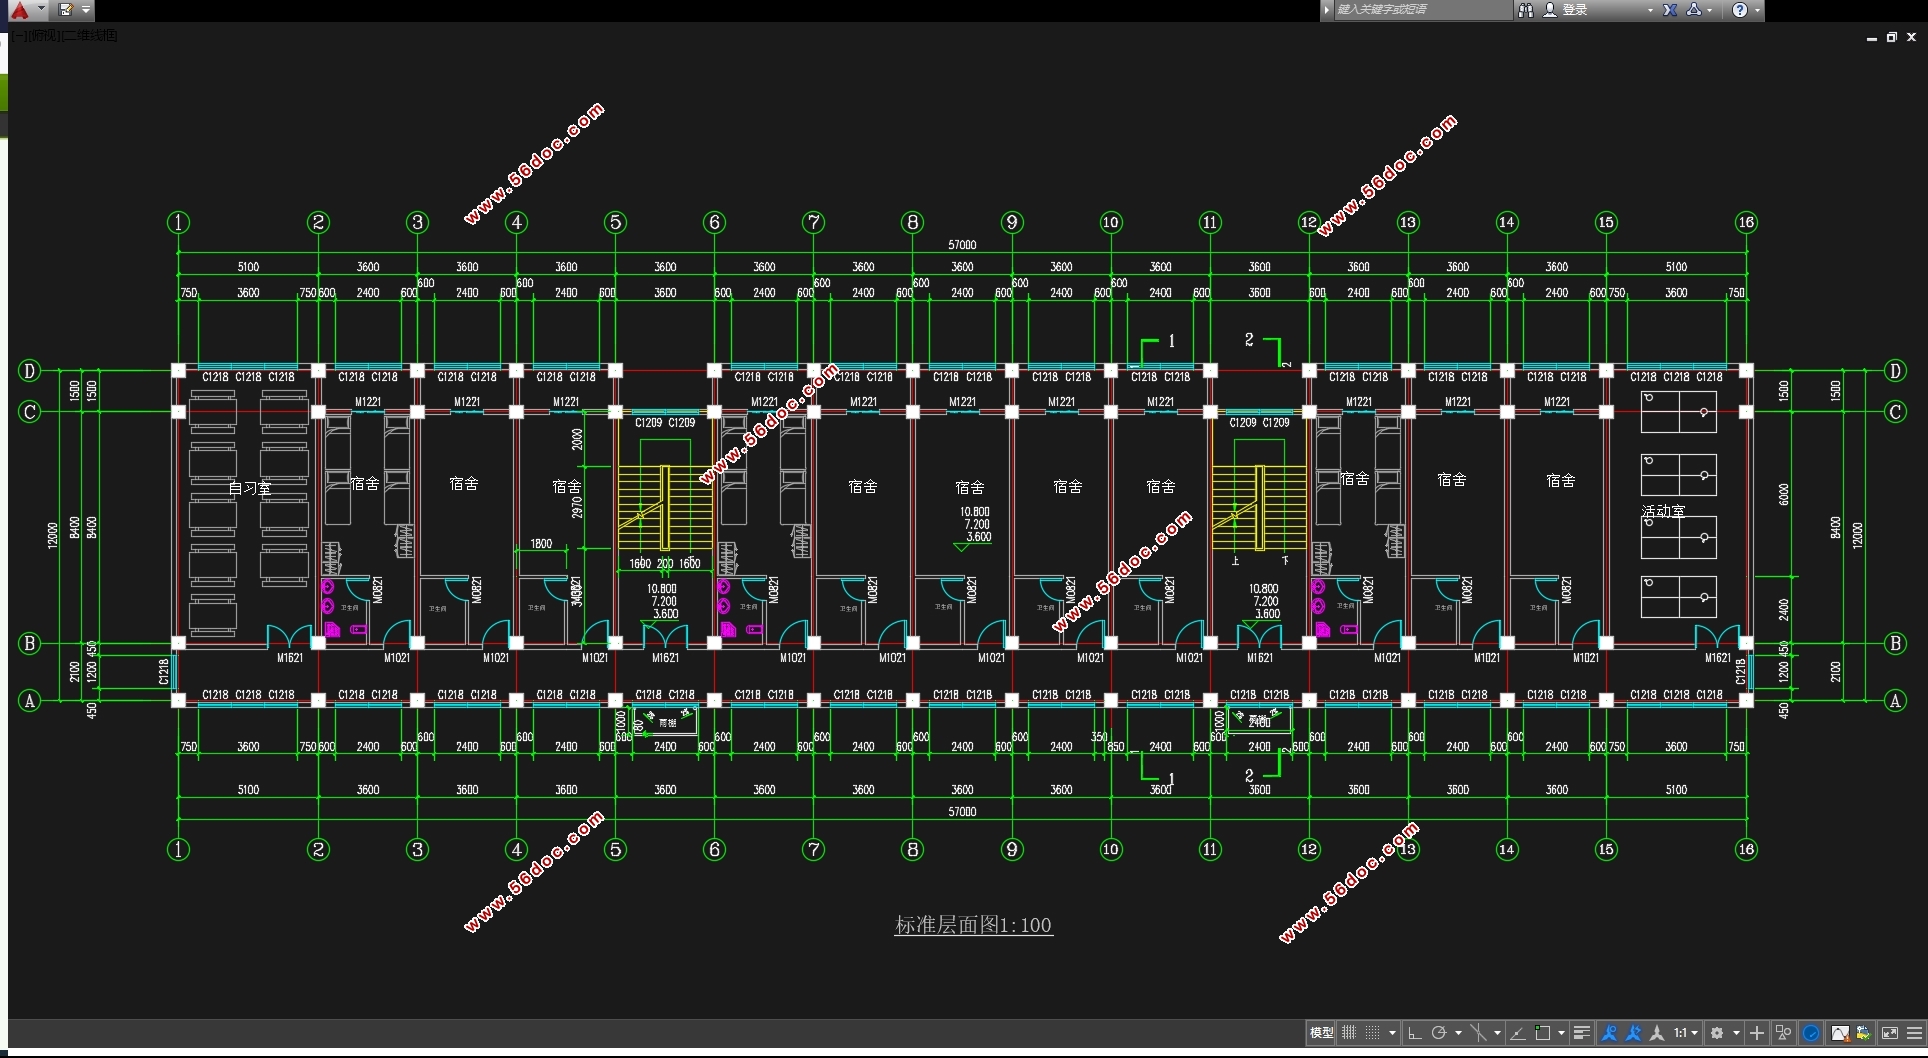The height and width of the screenshot is (1058, 1928).
Task: Click the binoculars search icon
Action: point(1526,10)
